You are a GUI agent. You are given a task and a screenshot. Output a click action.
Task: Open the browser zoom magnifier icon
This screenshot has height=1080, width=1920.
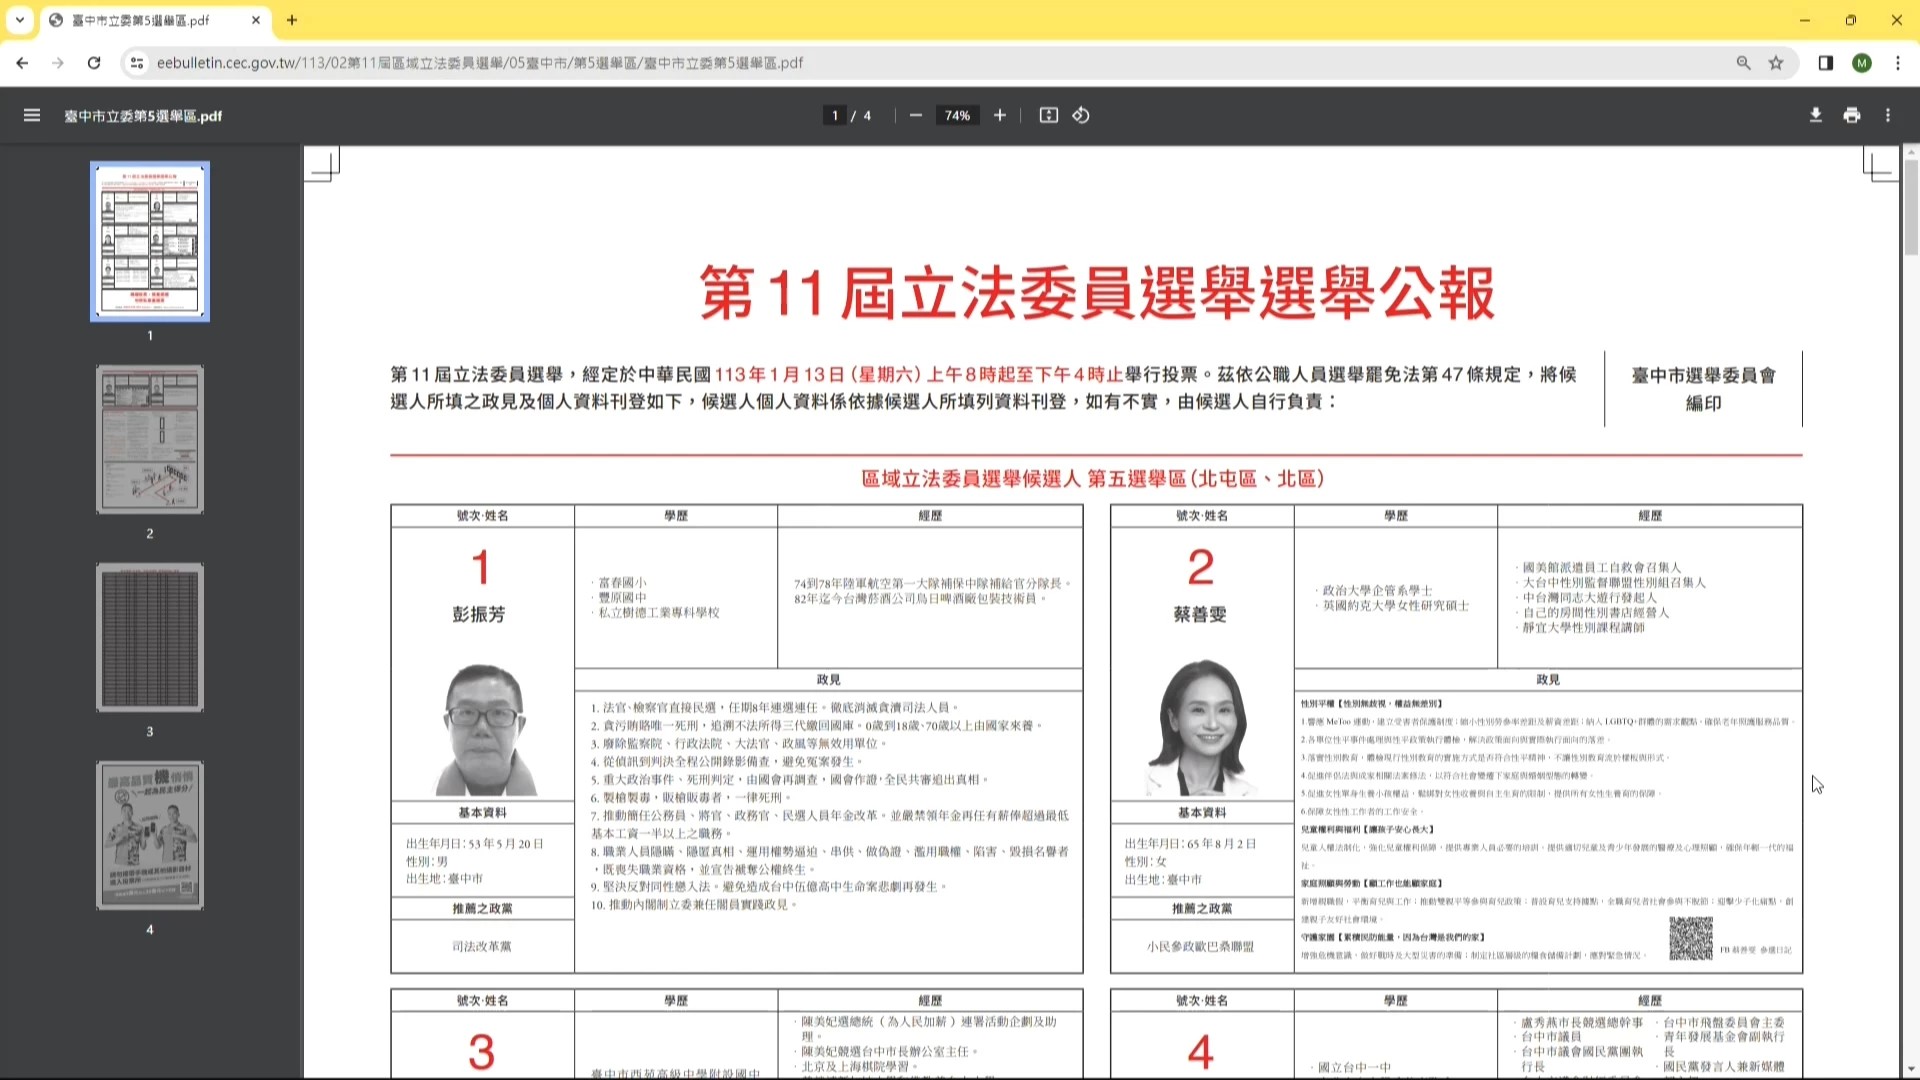click(x=1743, y=63)
